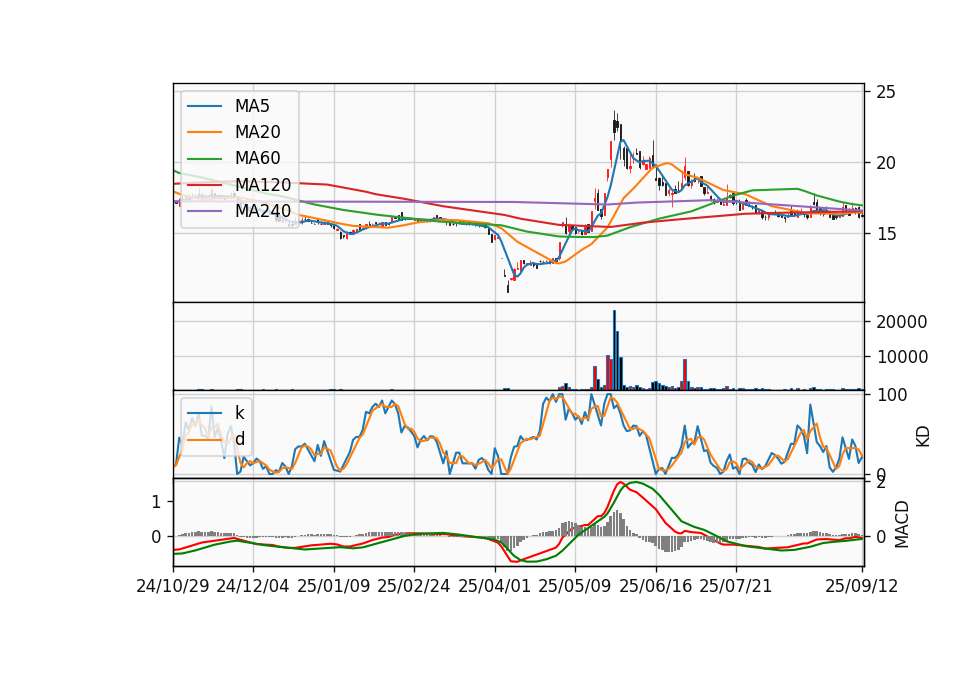Click the 25/07/21 date axis label

point(735,586)
